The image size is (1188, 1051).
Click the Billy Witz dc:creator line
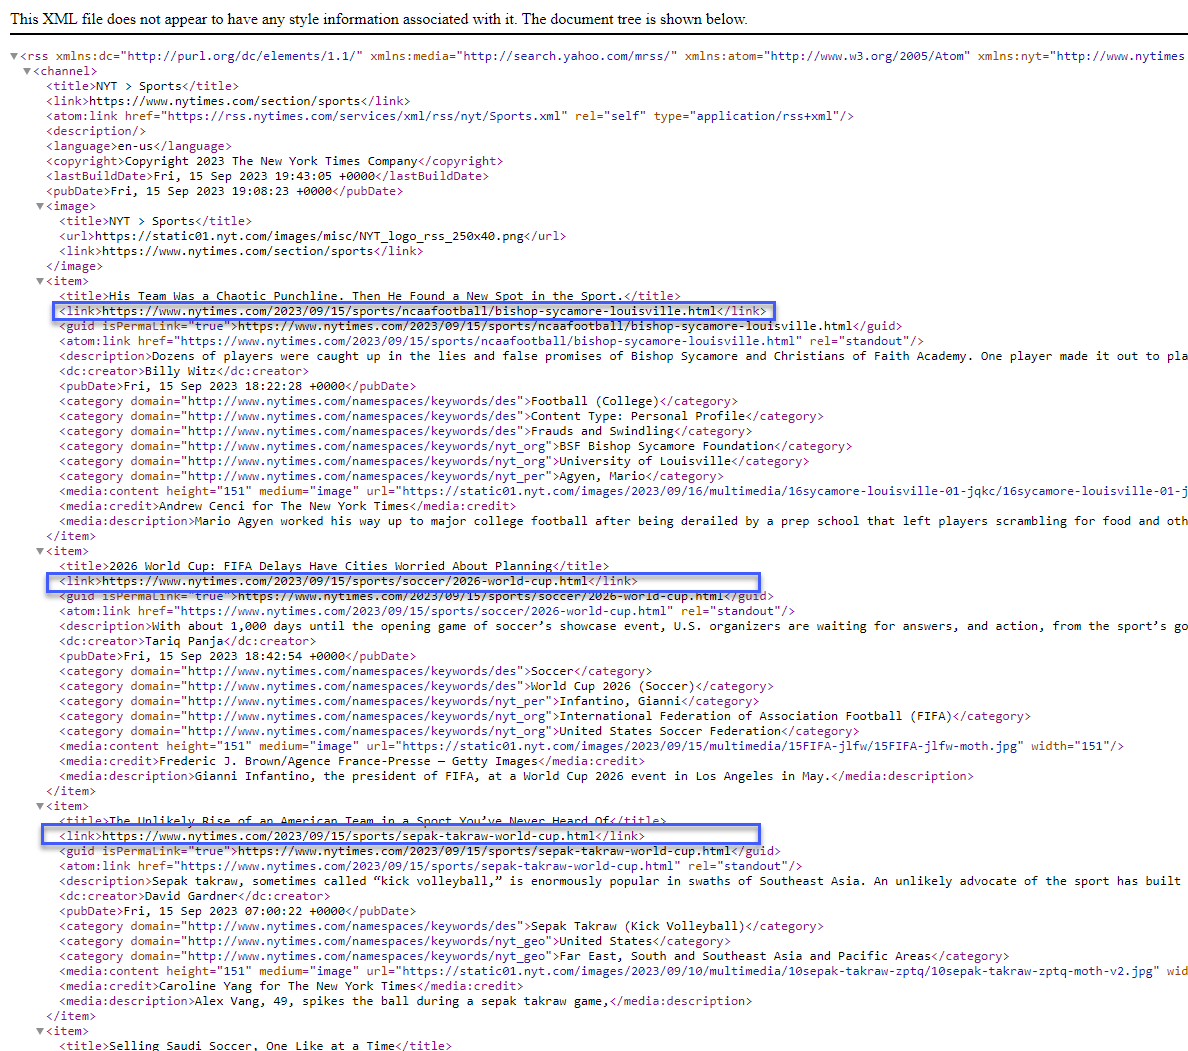(x=184, y=371)
